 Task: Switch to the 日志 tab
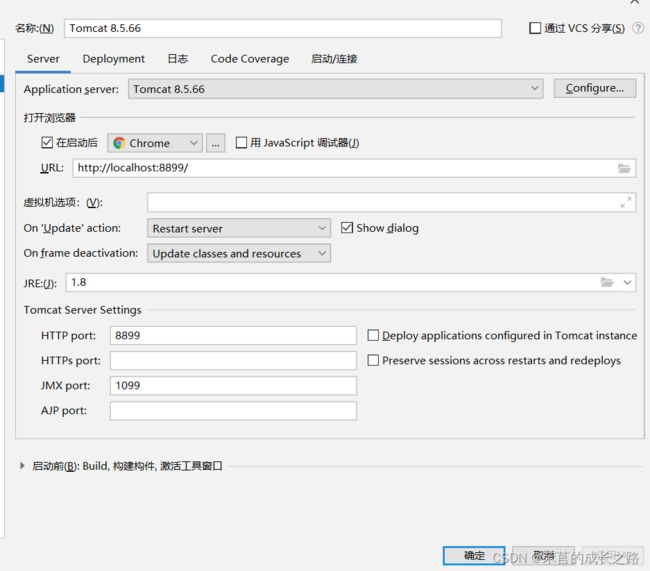click(x=177, y=59)
